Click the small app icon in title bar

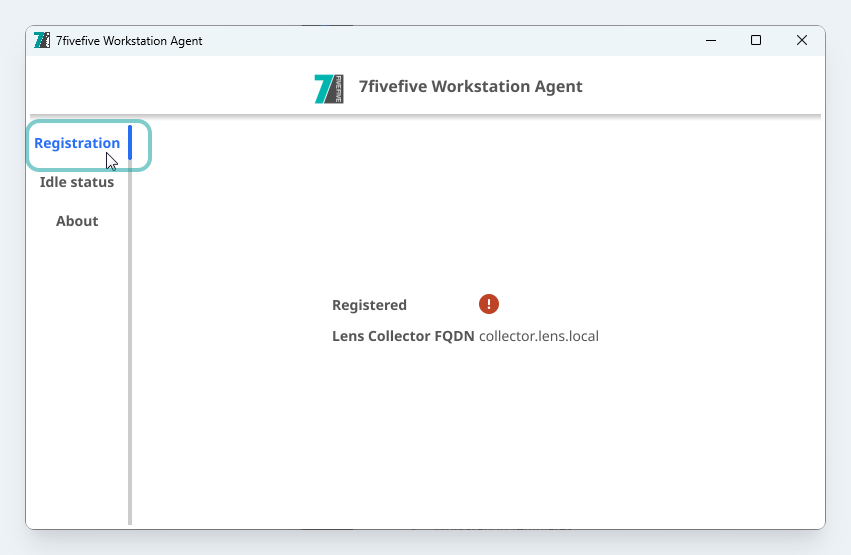[42, 41]
